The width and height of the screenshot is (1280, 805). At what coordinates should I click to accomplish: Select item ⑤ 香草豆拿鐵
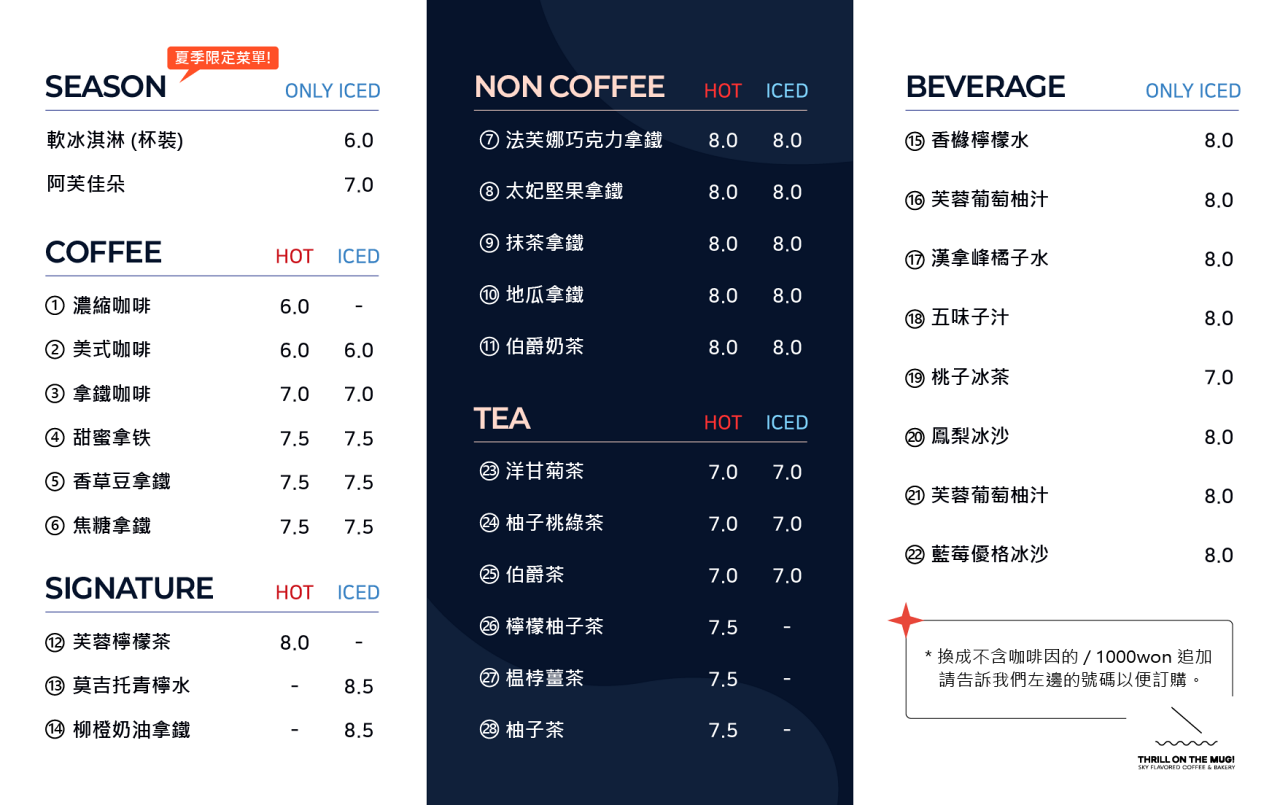108,482
